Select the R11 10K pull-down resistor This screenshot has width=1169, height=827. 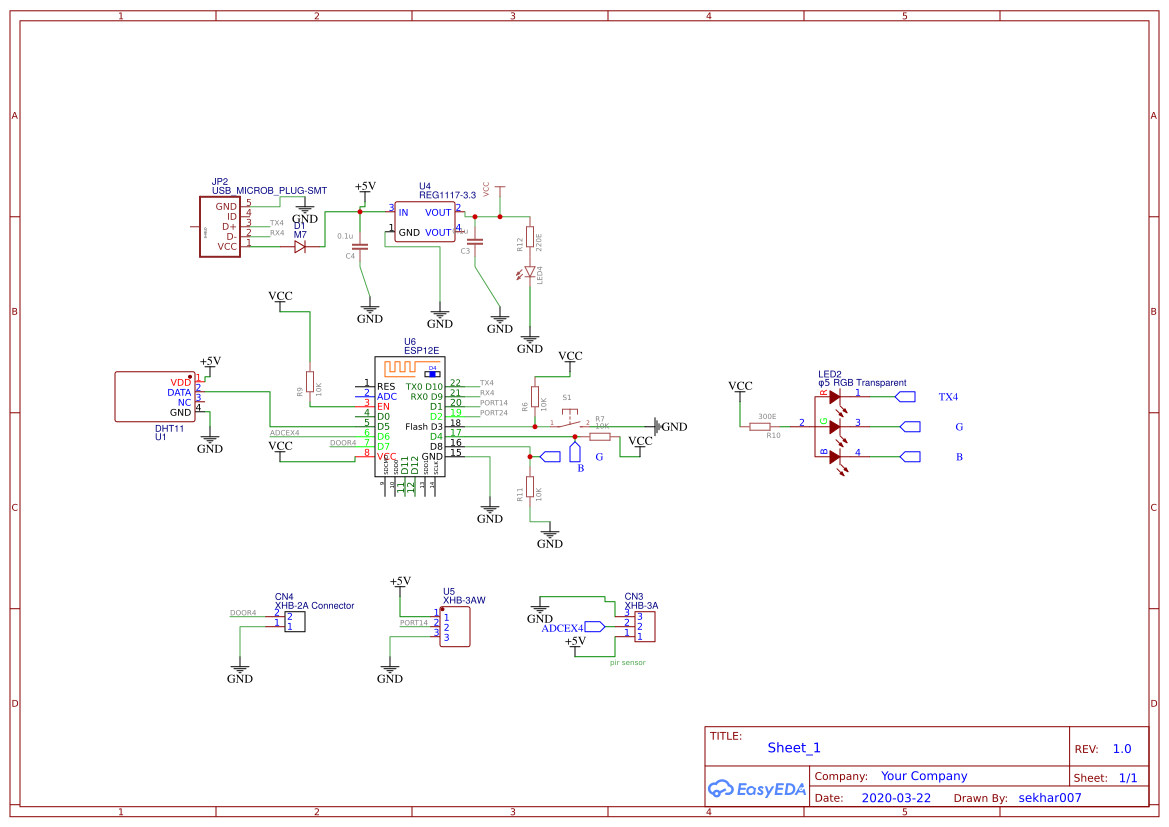click(x=530, y=487)
